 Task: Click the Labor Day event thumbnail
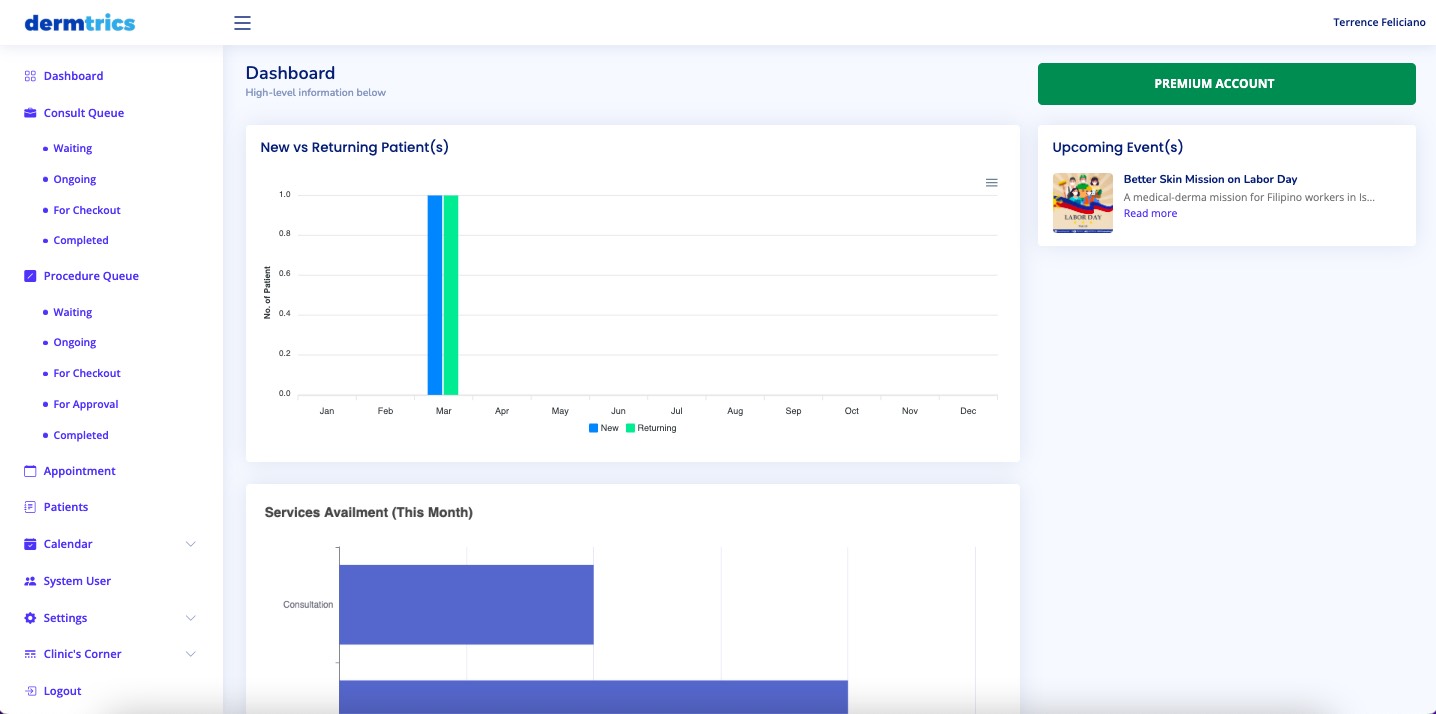click(x=1082, y=203)
